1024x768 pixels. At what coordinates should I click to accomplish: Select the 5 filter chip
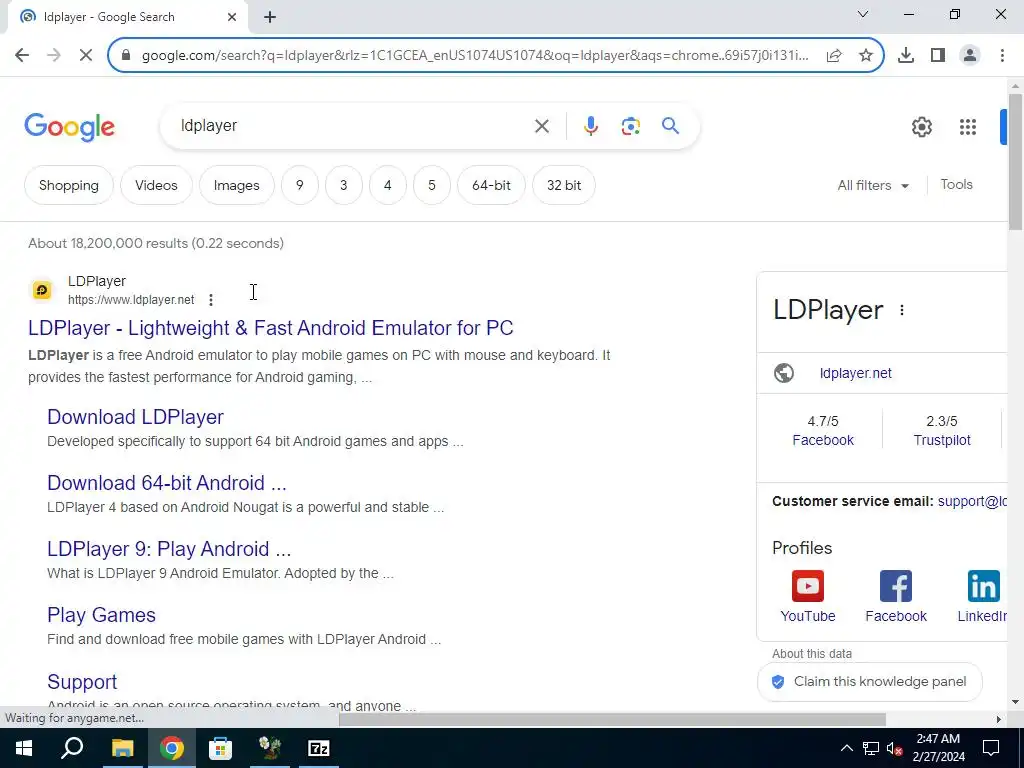[x=432, y=185]
